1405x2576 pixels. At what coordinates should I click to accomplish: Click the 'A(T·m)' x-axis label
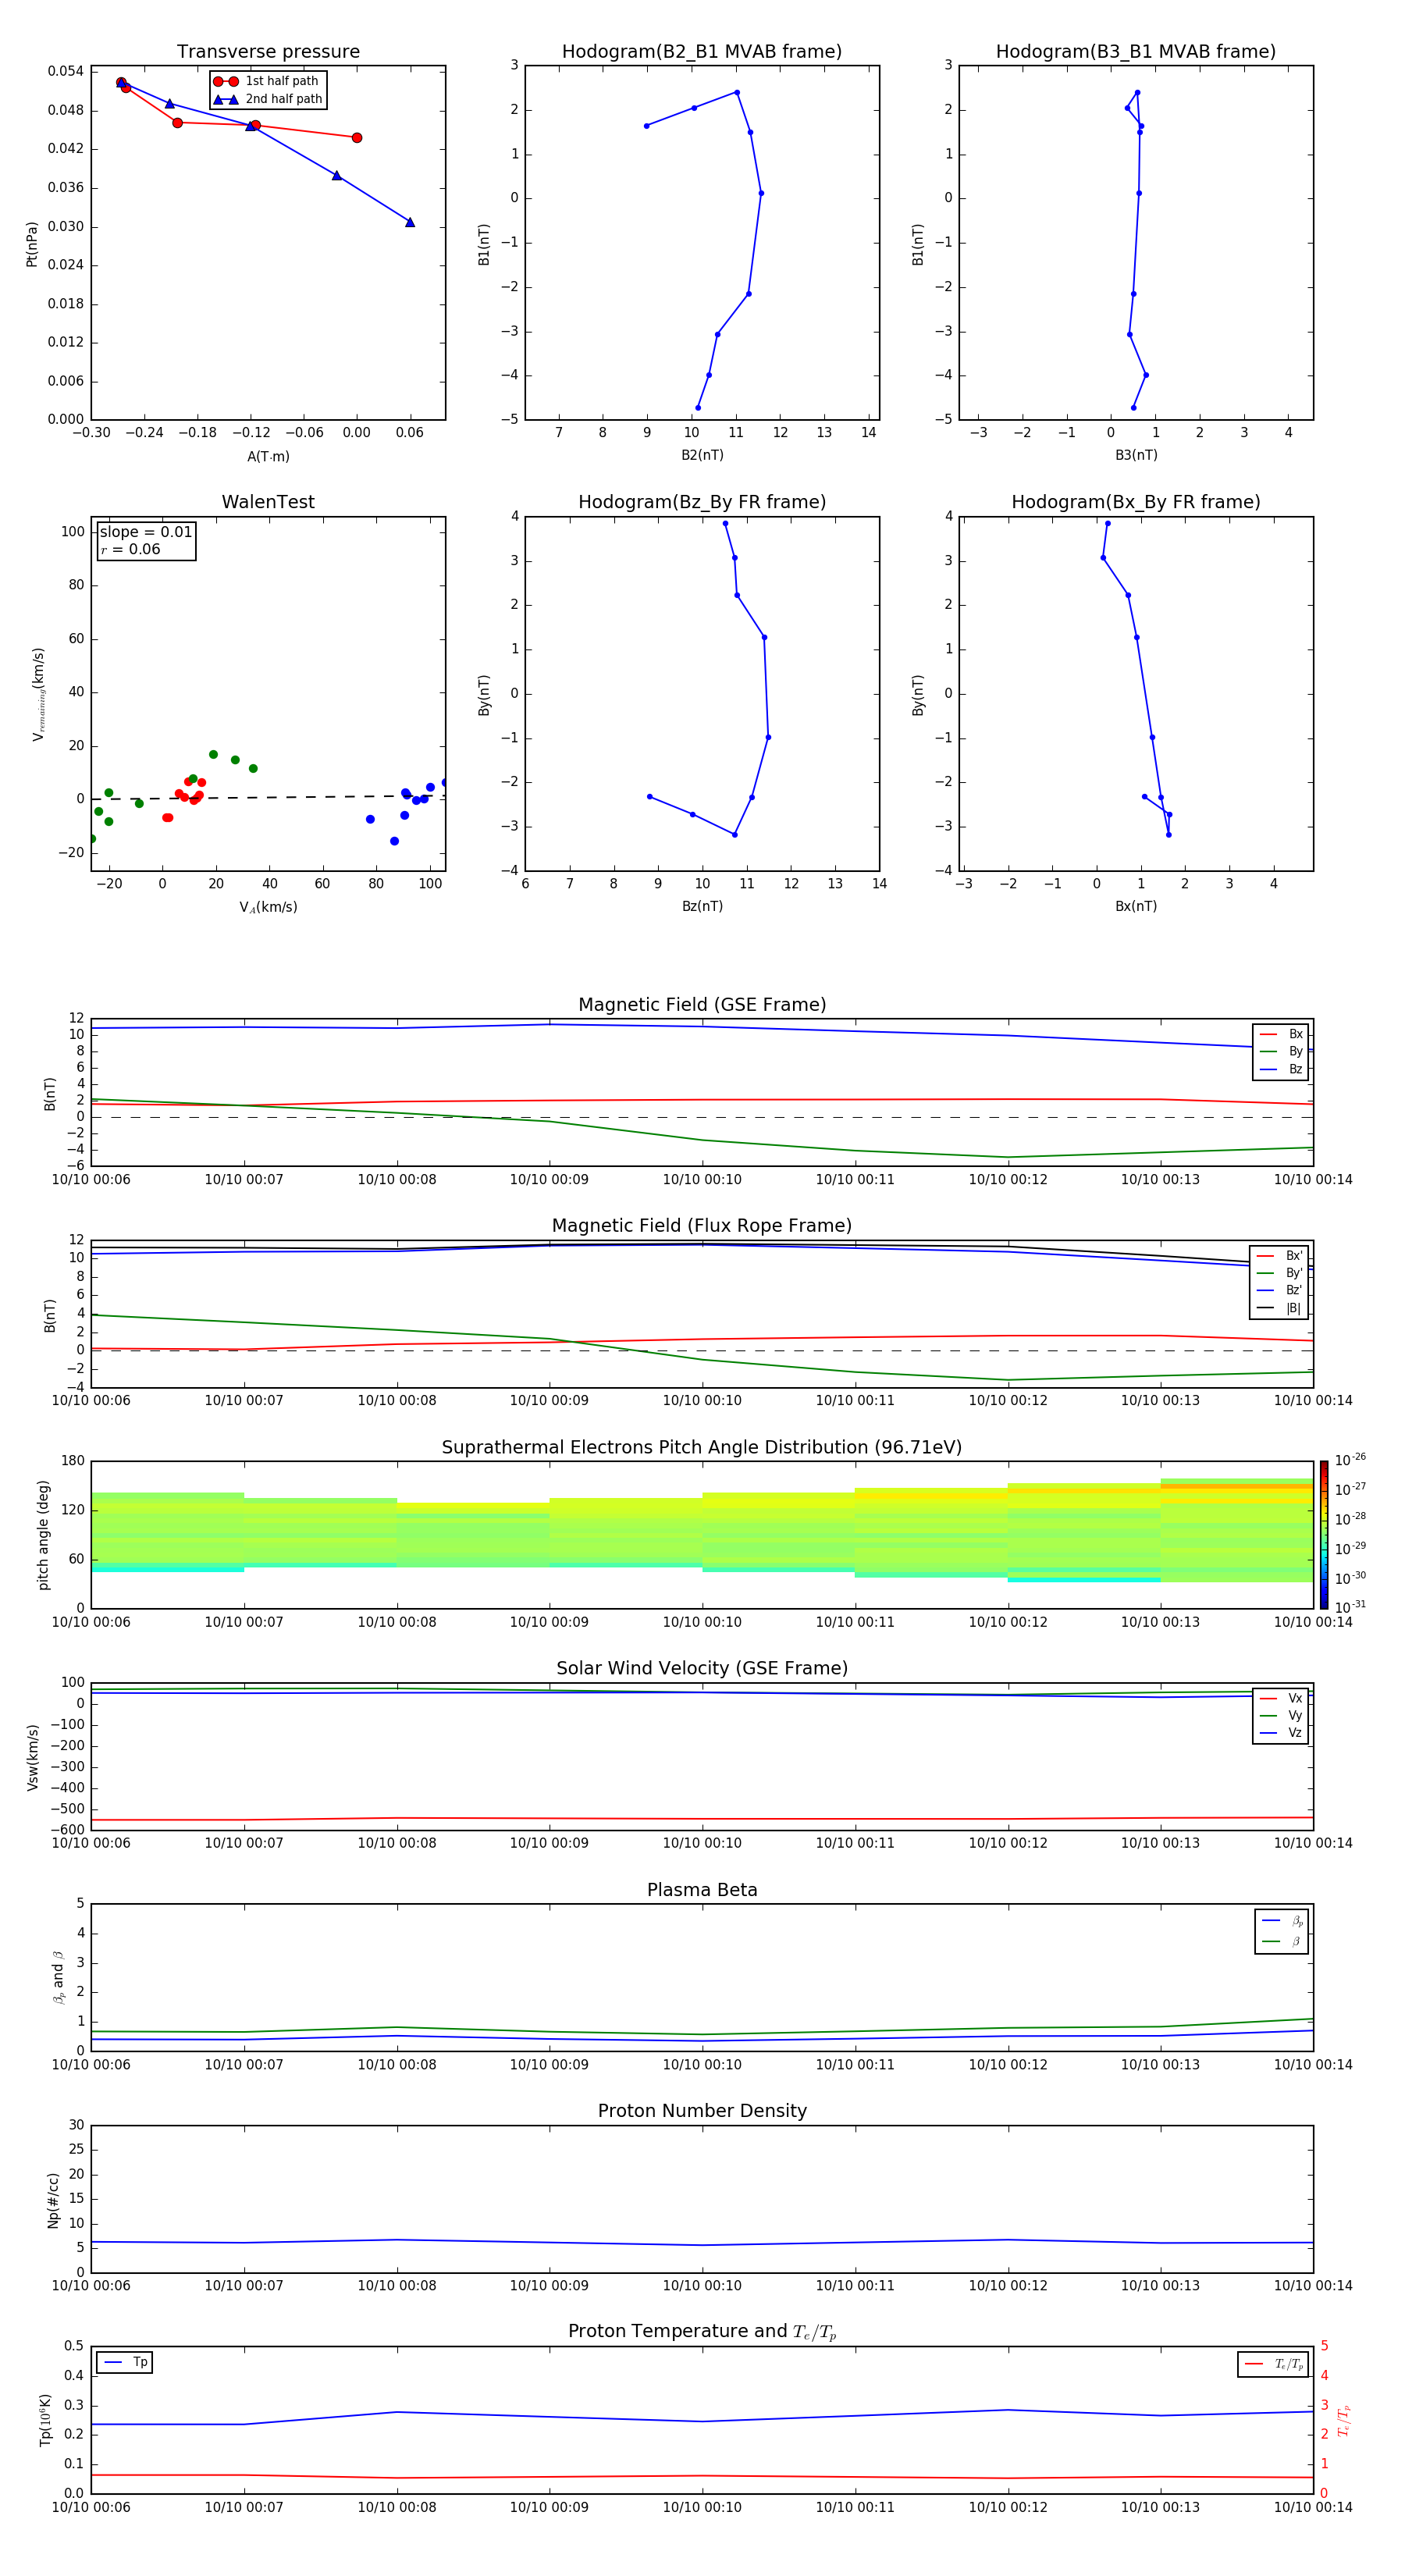coord(268,456)
